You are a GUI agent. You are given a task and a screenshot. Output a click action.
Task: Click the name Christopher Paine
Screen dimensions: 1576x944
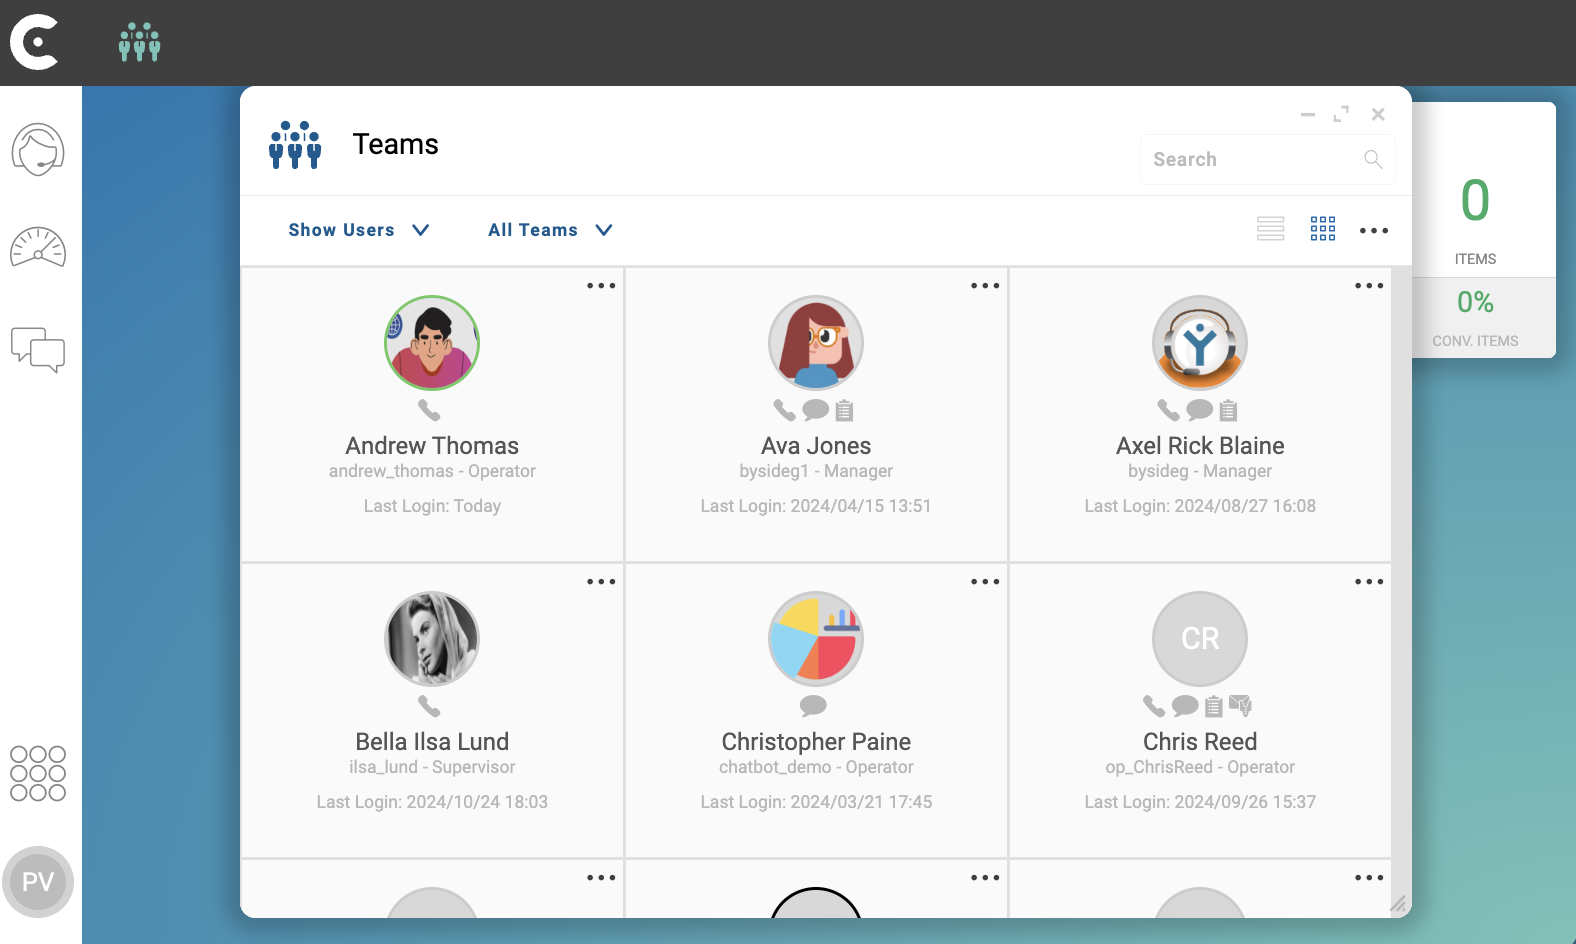(x=816, y=742)
